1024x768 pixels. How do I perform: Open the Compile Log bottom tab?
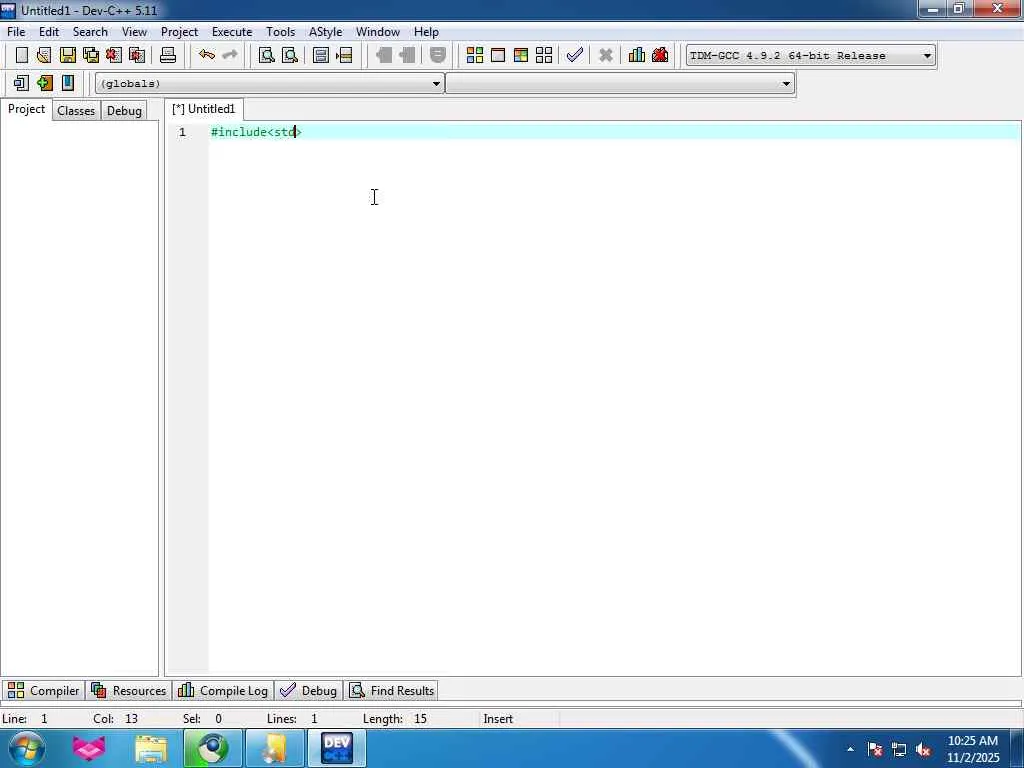click(223, 690)
